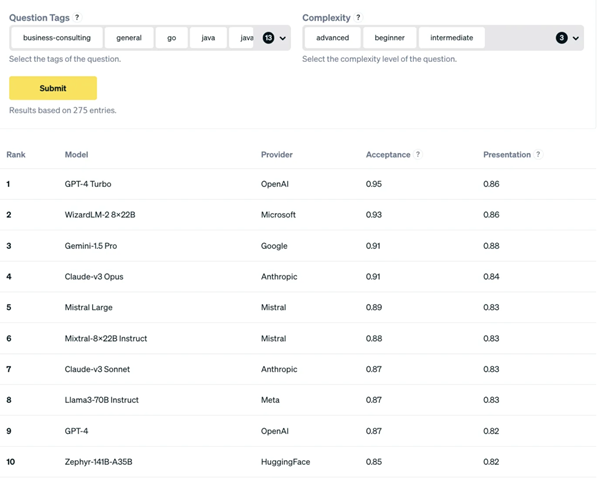Screen dimensions: 600x478
Task: Click the 3 complexity count badge
Action: pyautogui.click(x=561, y=38)
